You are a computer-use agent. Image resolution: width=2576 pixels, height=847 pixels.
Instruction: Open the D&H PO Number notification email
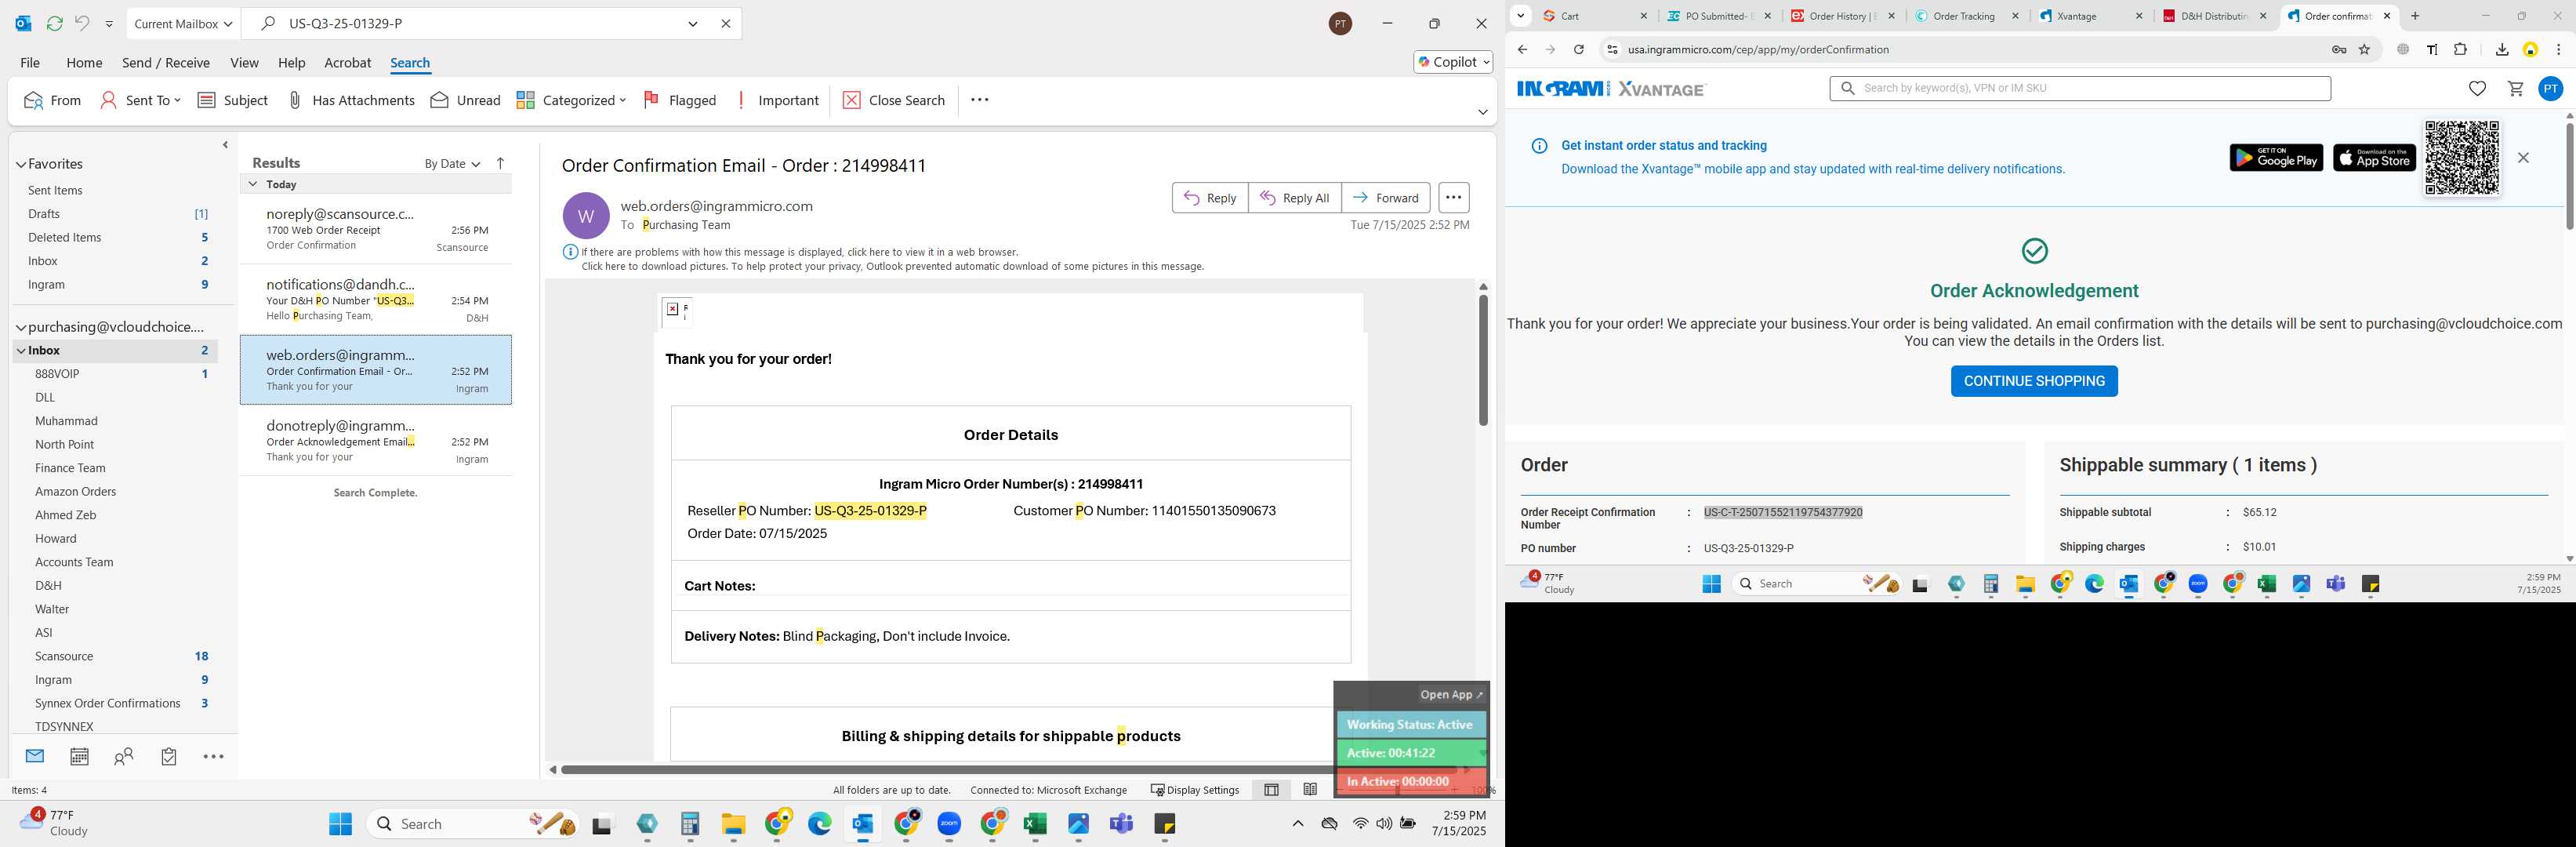(x=376, y=299)
